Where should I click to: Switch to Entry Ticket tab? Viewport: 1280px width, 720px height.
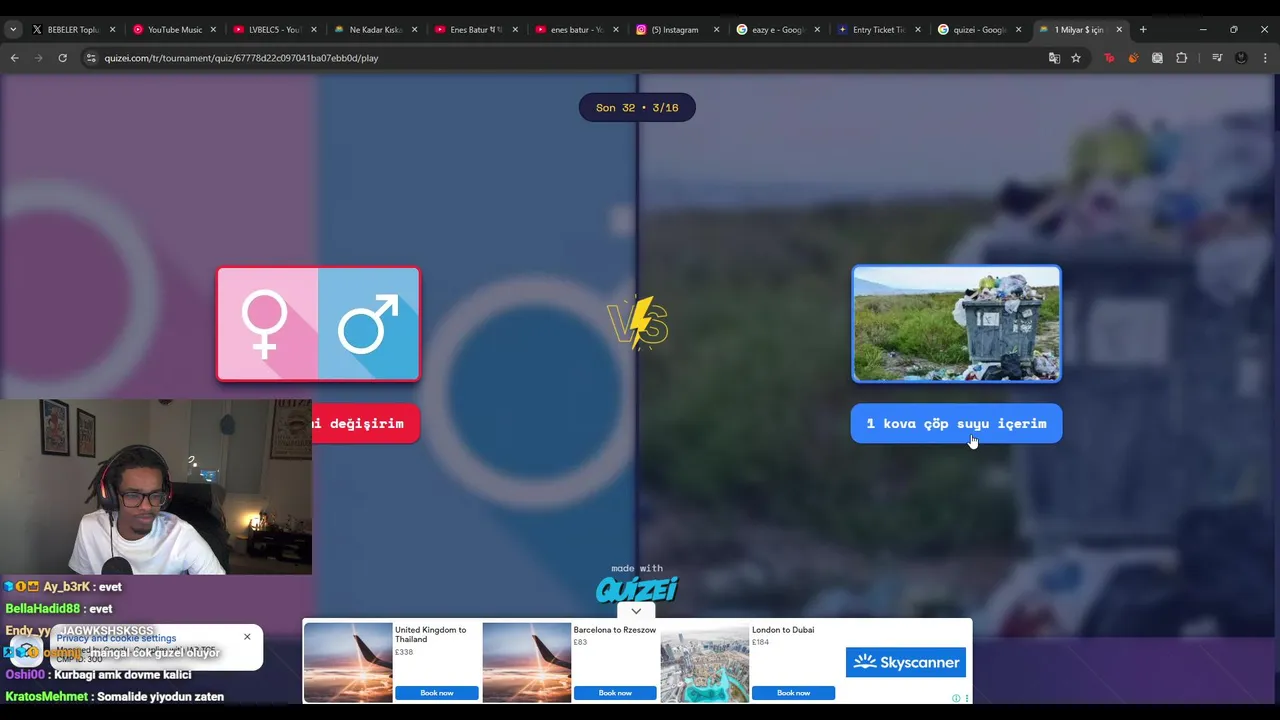[880, 30]
